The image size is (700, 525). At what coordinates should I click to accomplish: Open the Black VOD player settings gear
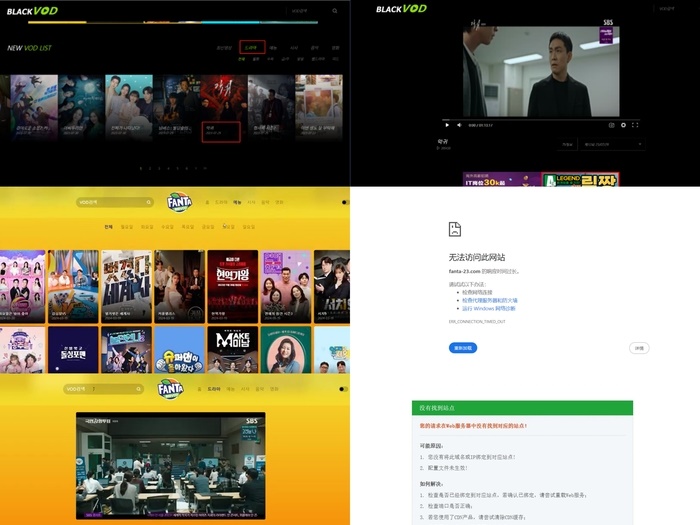pyautogui.click(x=623, y=125)
